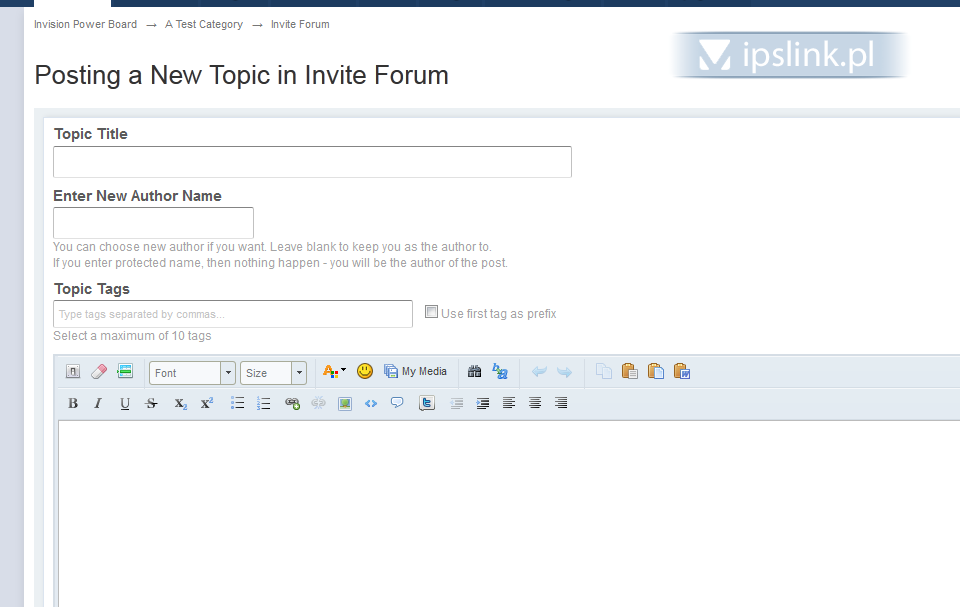This screenshot has width=960, height=607.
Task: Center align the text
Action: (x=535, y=404)
